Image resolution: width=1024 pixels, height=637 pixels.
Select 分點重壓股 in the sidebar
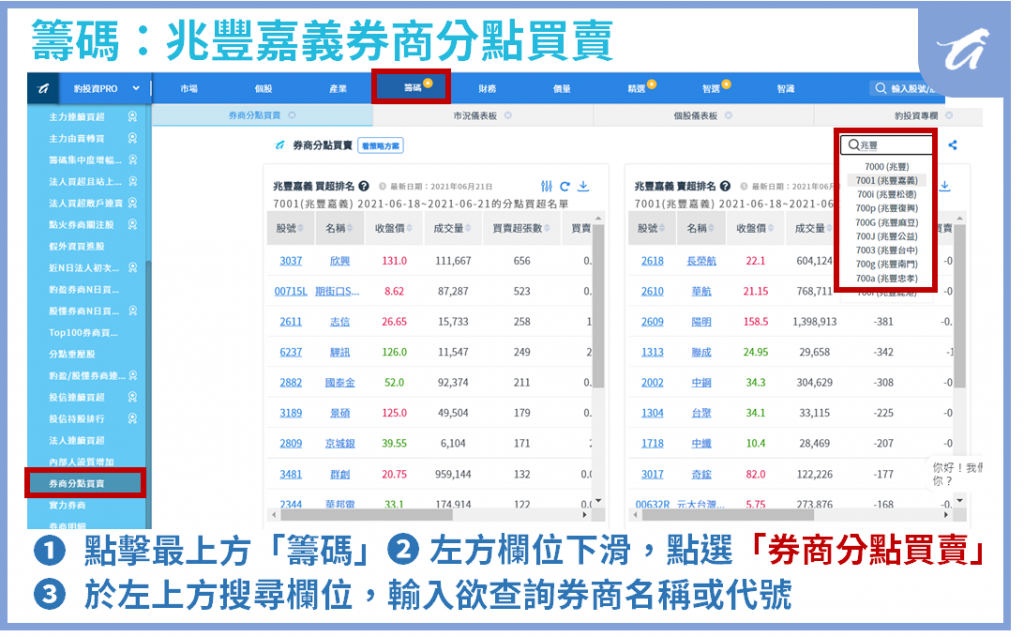(x=72, y=353)
